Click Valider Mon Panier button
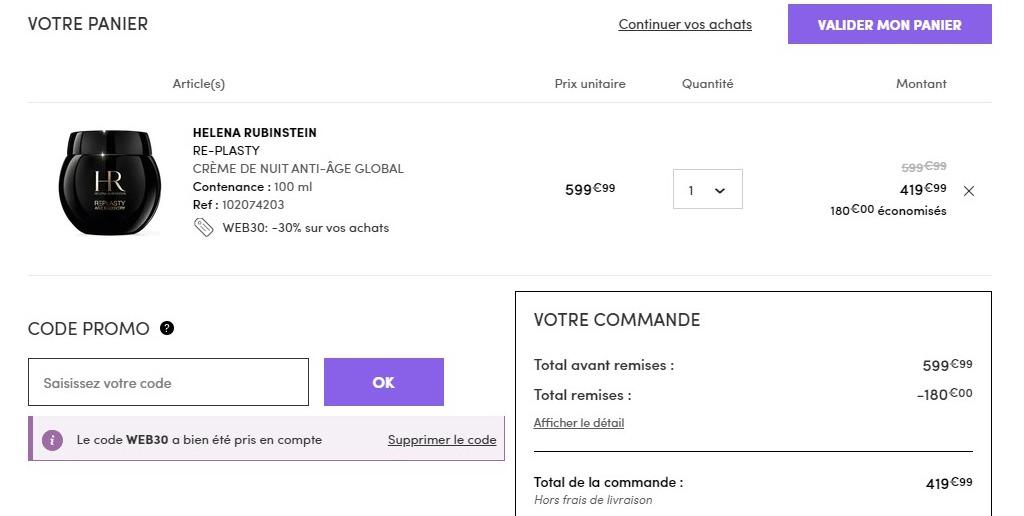 [889, 25]
